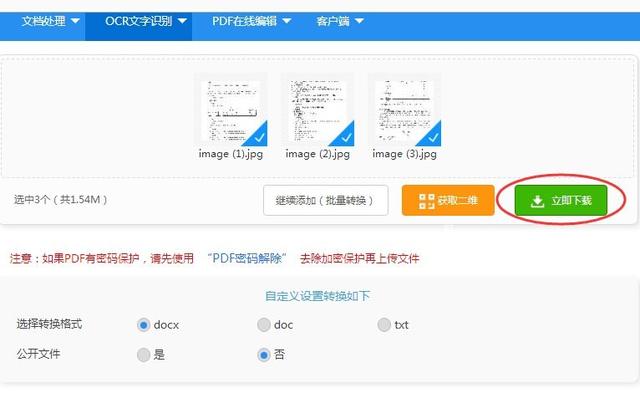Select the txt format radio button
Screen dimensions: 640x393
click(x=384, y=325)
